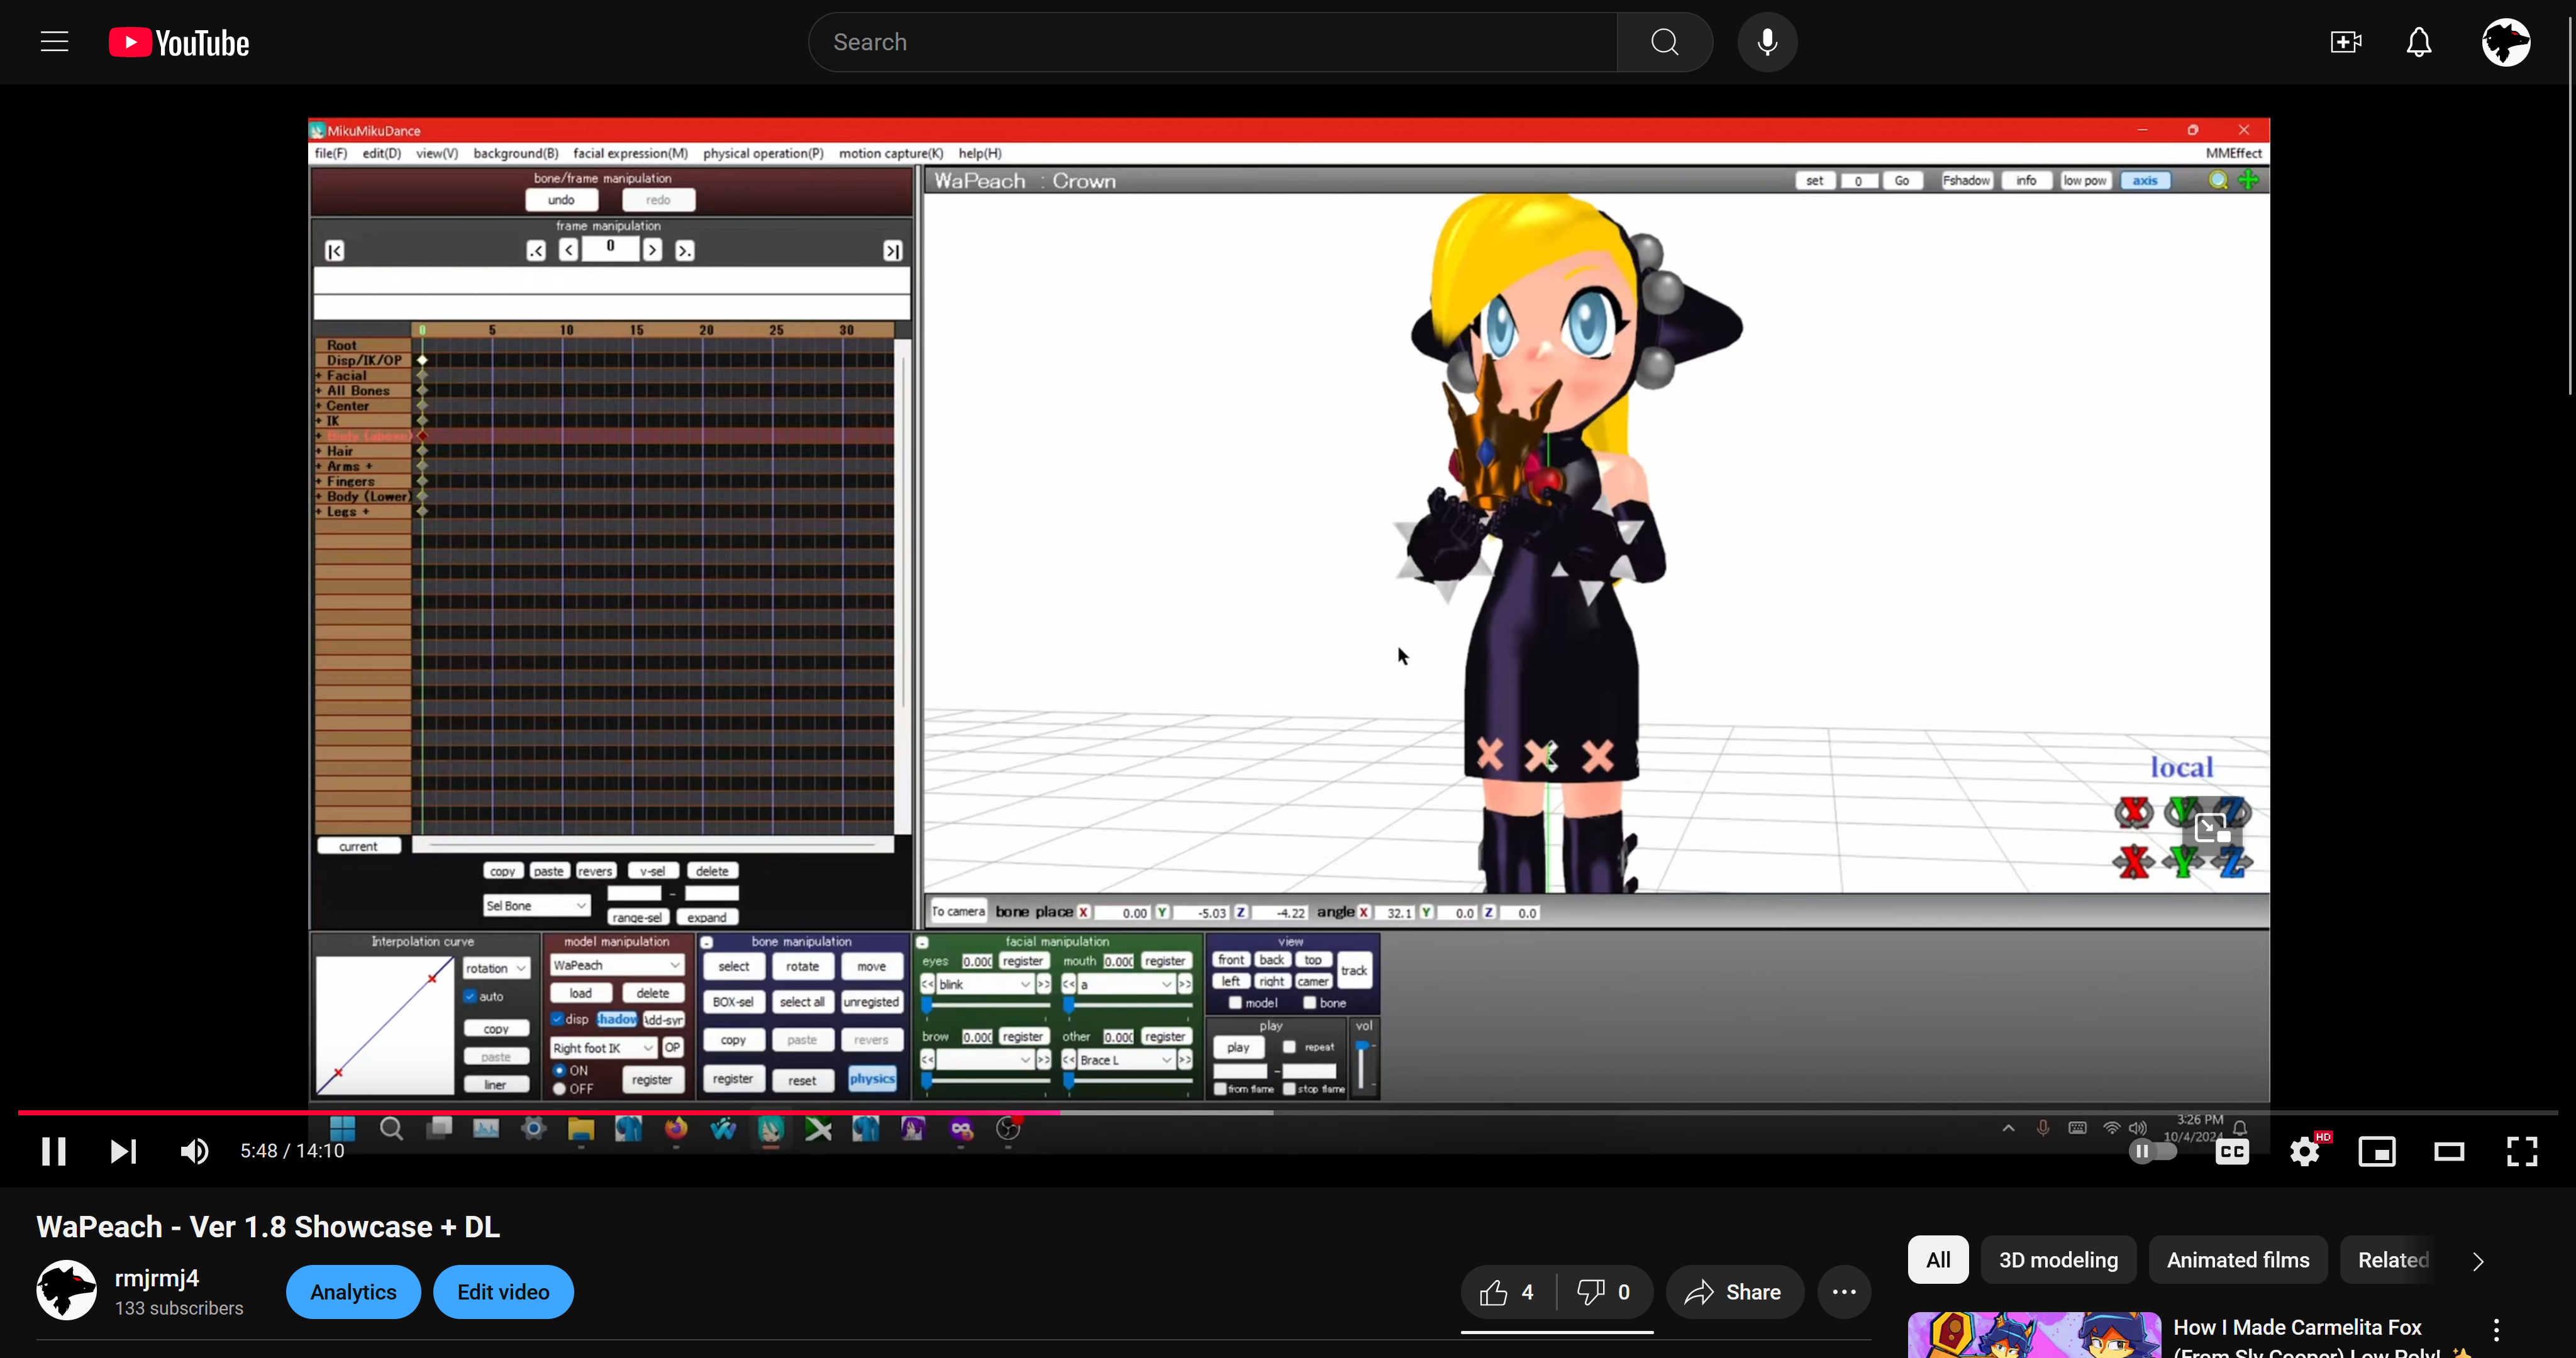Screen dimensions: 2576x1358
Task: Toggle the auto interpolation checkbox
Action: (x=470, y=996)
